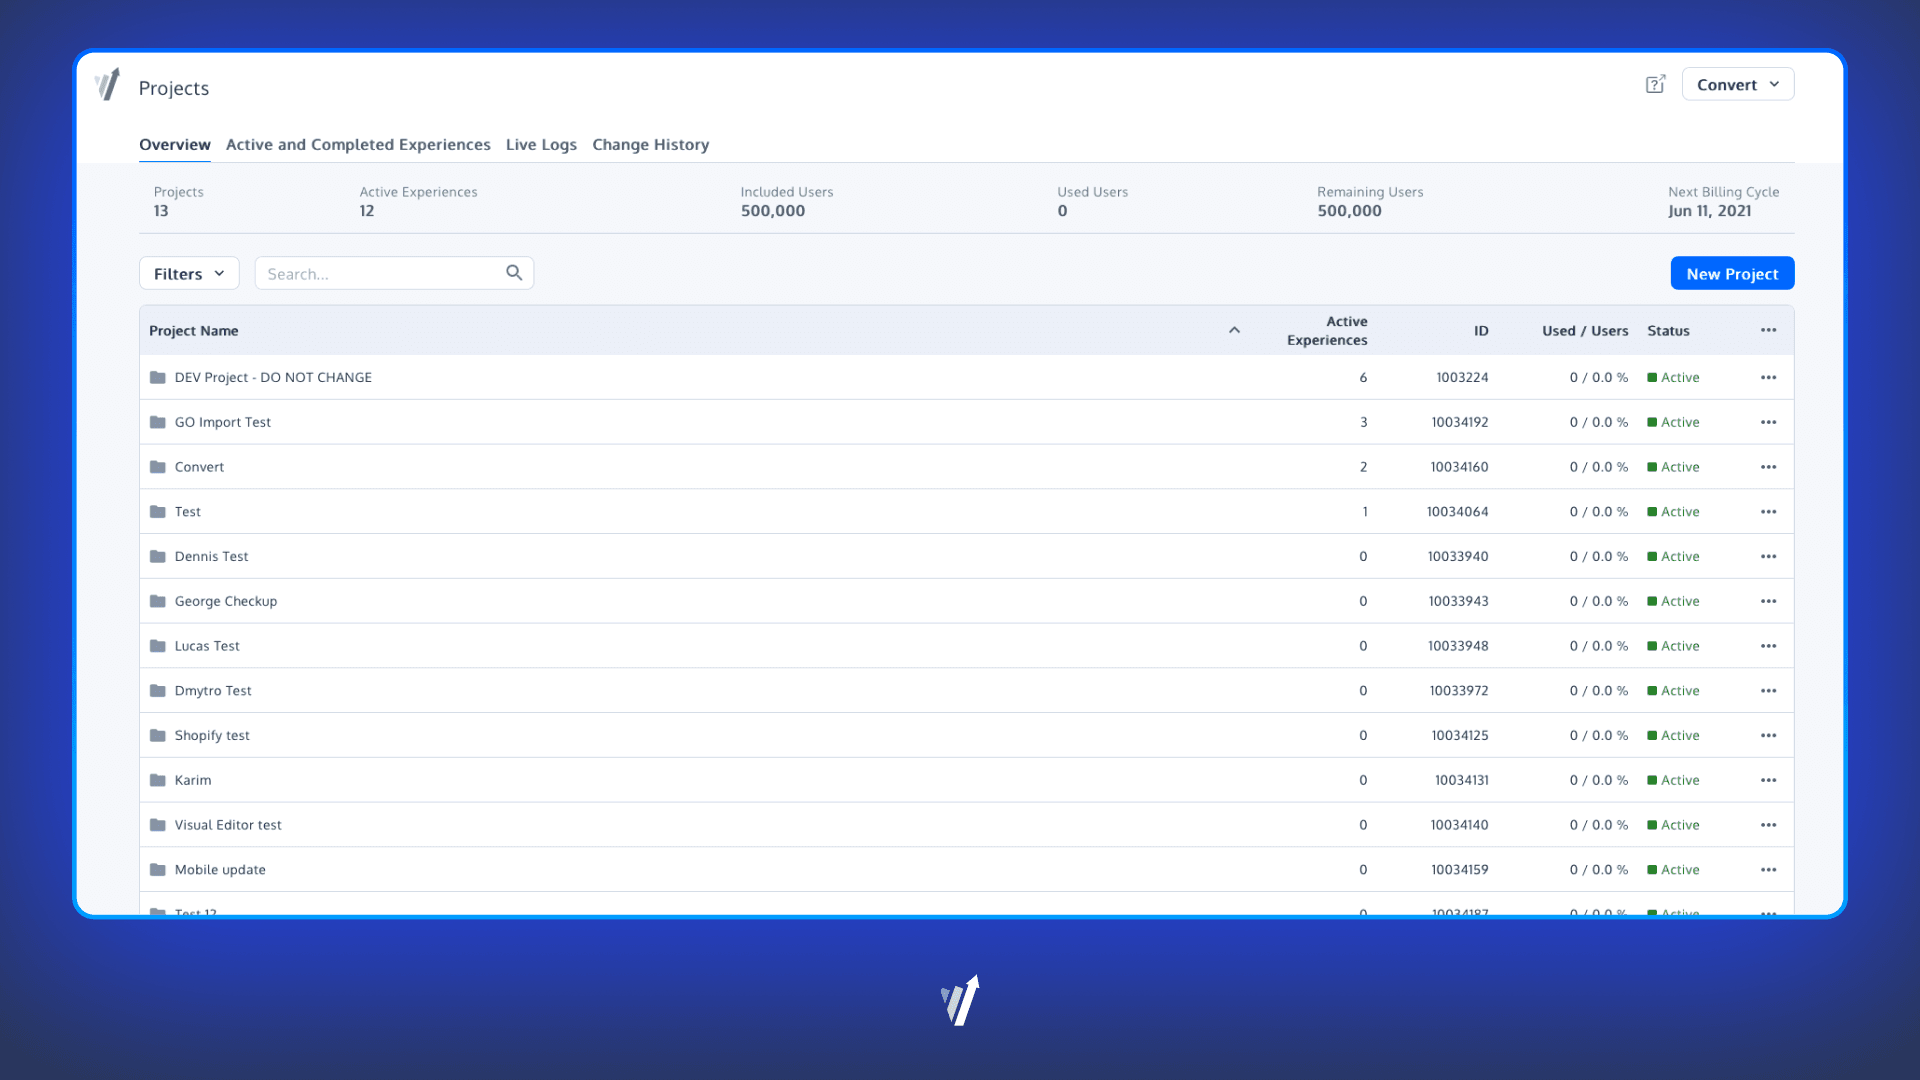This screenshot has height=1080, width=1920.
Task: Open the Live Logs tab
Action: tap(541, 145)
